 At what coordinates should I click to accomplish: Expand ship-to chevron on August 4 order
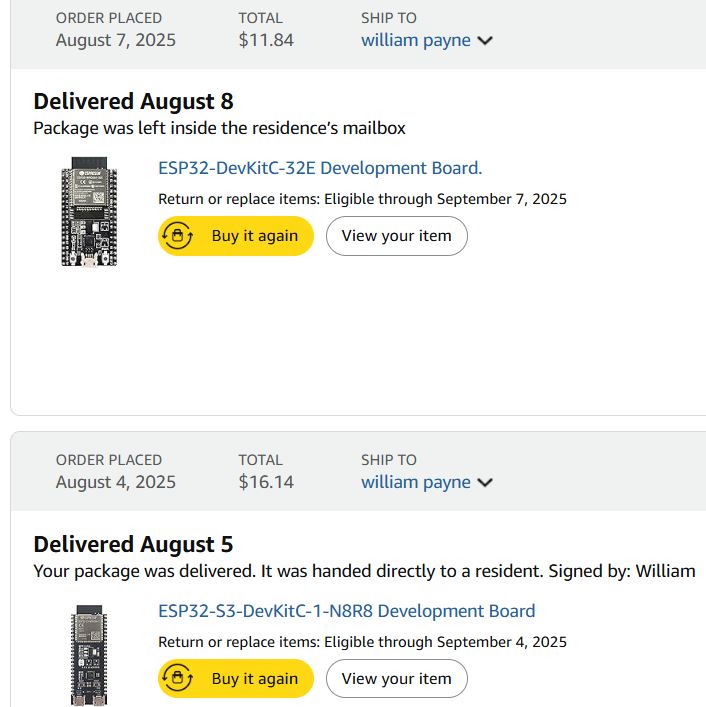[485, 483]
